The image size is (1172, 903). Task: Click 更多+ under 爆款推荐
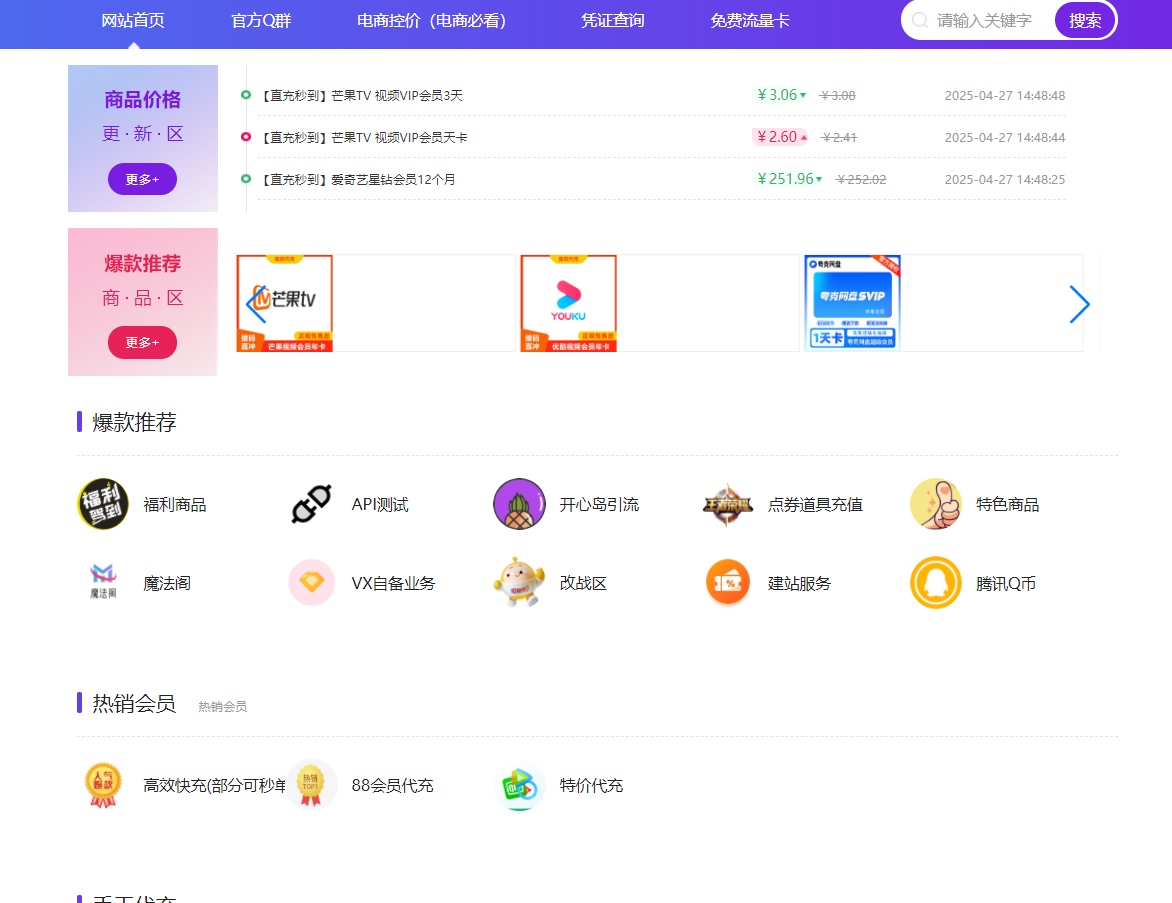tap(142, 342)
